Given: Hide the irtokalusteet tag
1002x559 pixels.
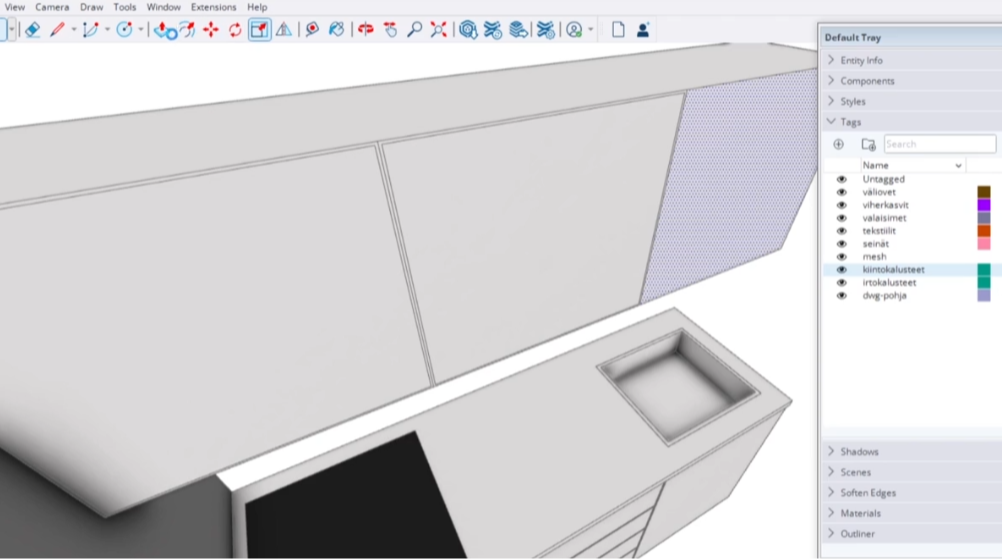Looking at the screenshot, I should coord(842,282).
